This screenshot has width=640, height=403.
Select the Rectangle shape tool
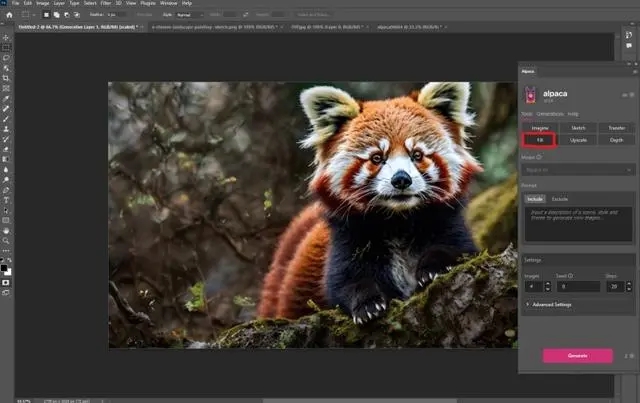pos(6,220)
